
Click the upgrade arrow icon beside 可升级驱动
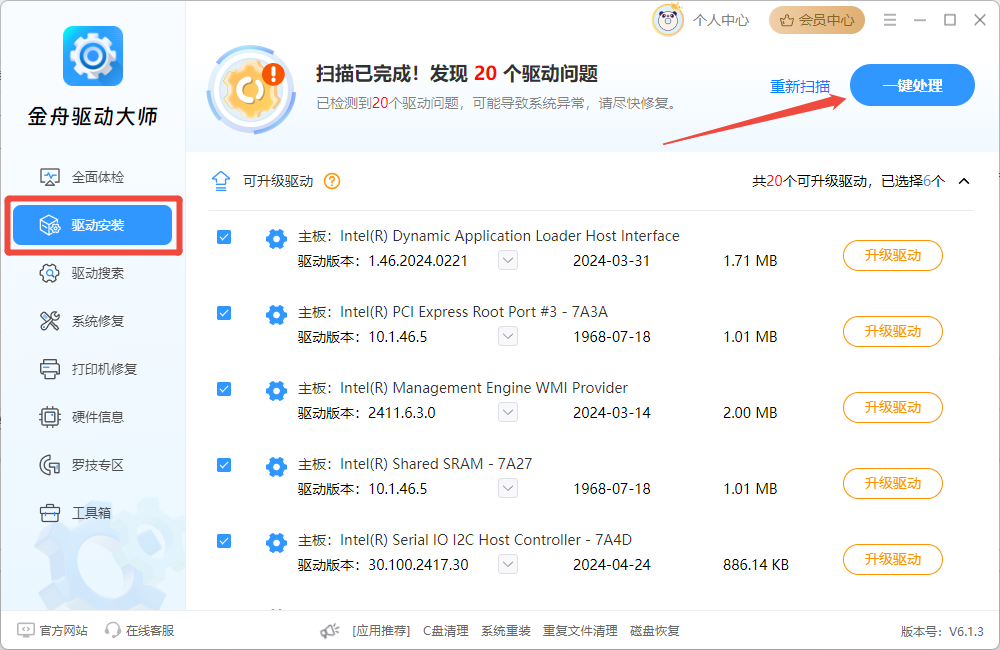[x=221, y=181]
